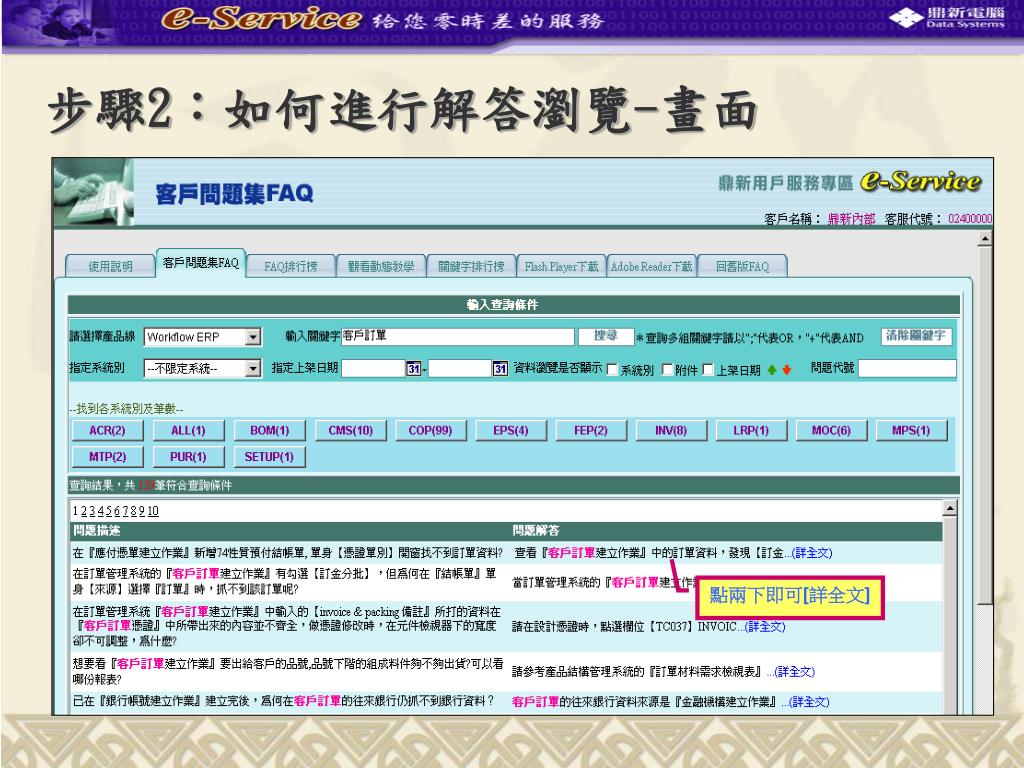Focus the 輸入關鍵字 keyword field
Viewport: 1024px width, 768px height.
[458, 336]
